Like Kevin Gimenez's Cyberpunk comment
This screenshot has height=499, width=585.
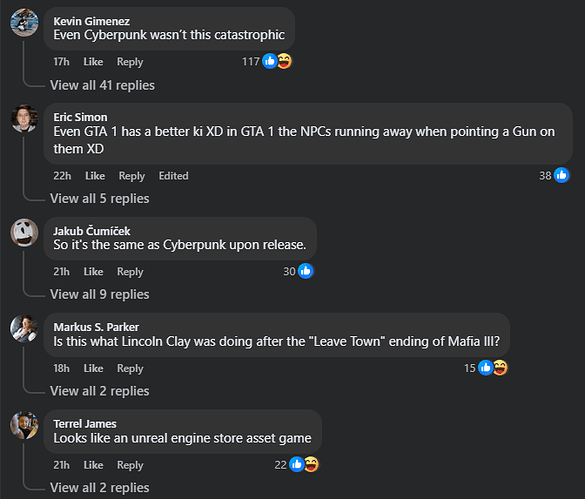93,62
